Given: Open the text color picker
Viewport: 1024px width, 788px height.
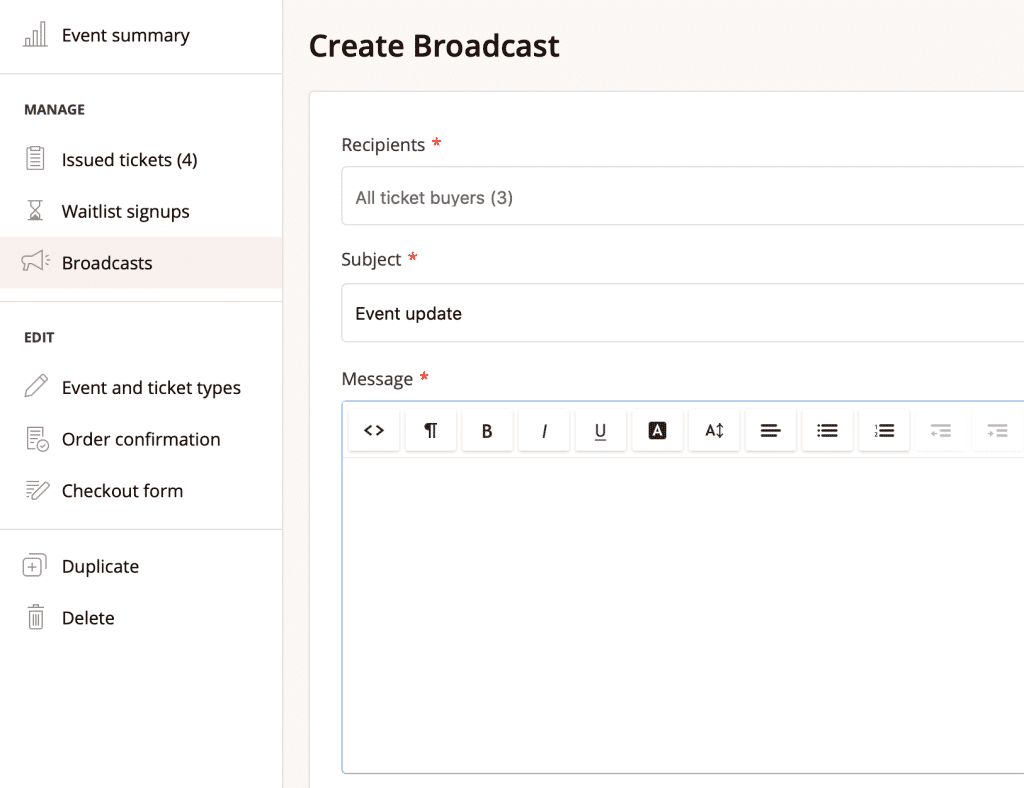Looking at the screenshot, I should click(x=658, y=430).
